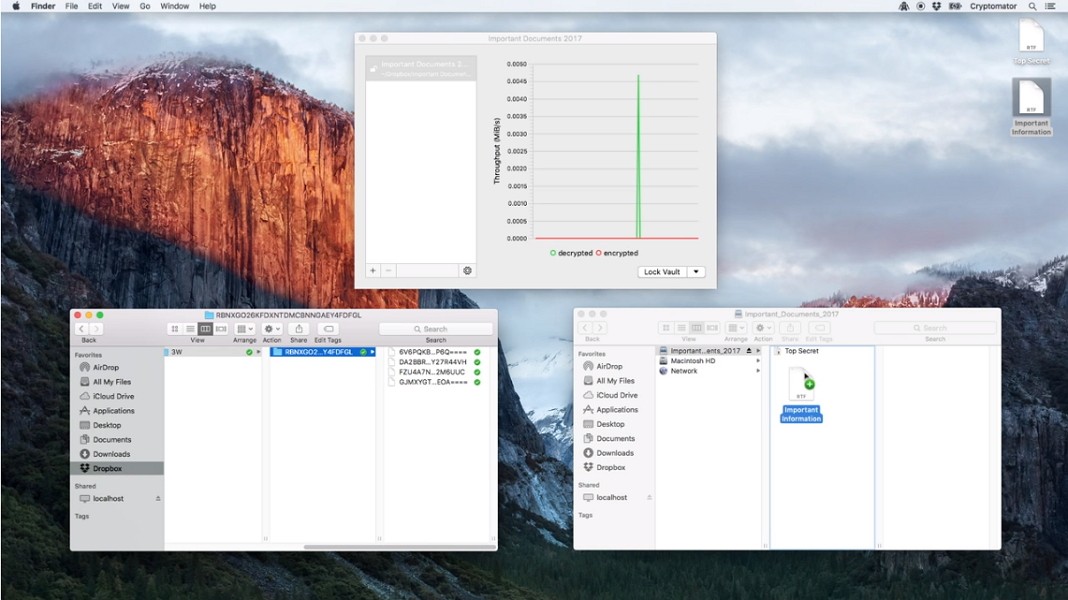This screenshot has width=1068, height=600.
Task: Select the 3W folder row
Action: (x=213, y=352)
